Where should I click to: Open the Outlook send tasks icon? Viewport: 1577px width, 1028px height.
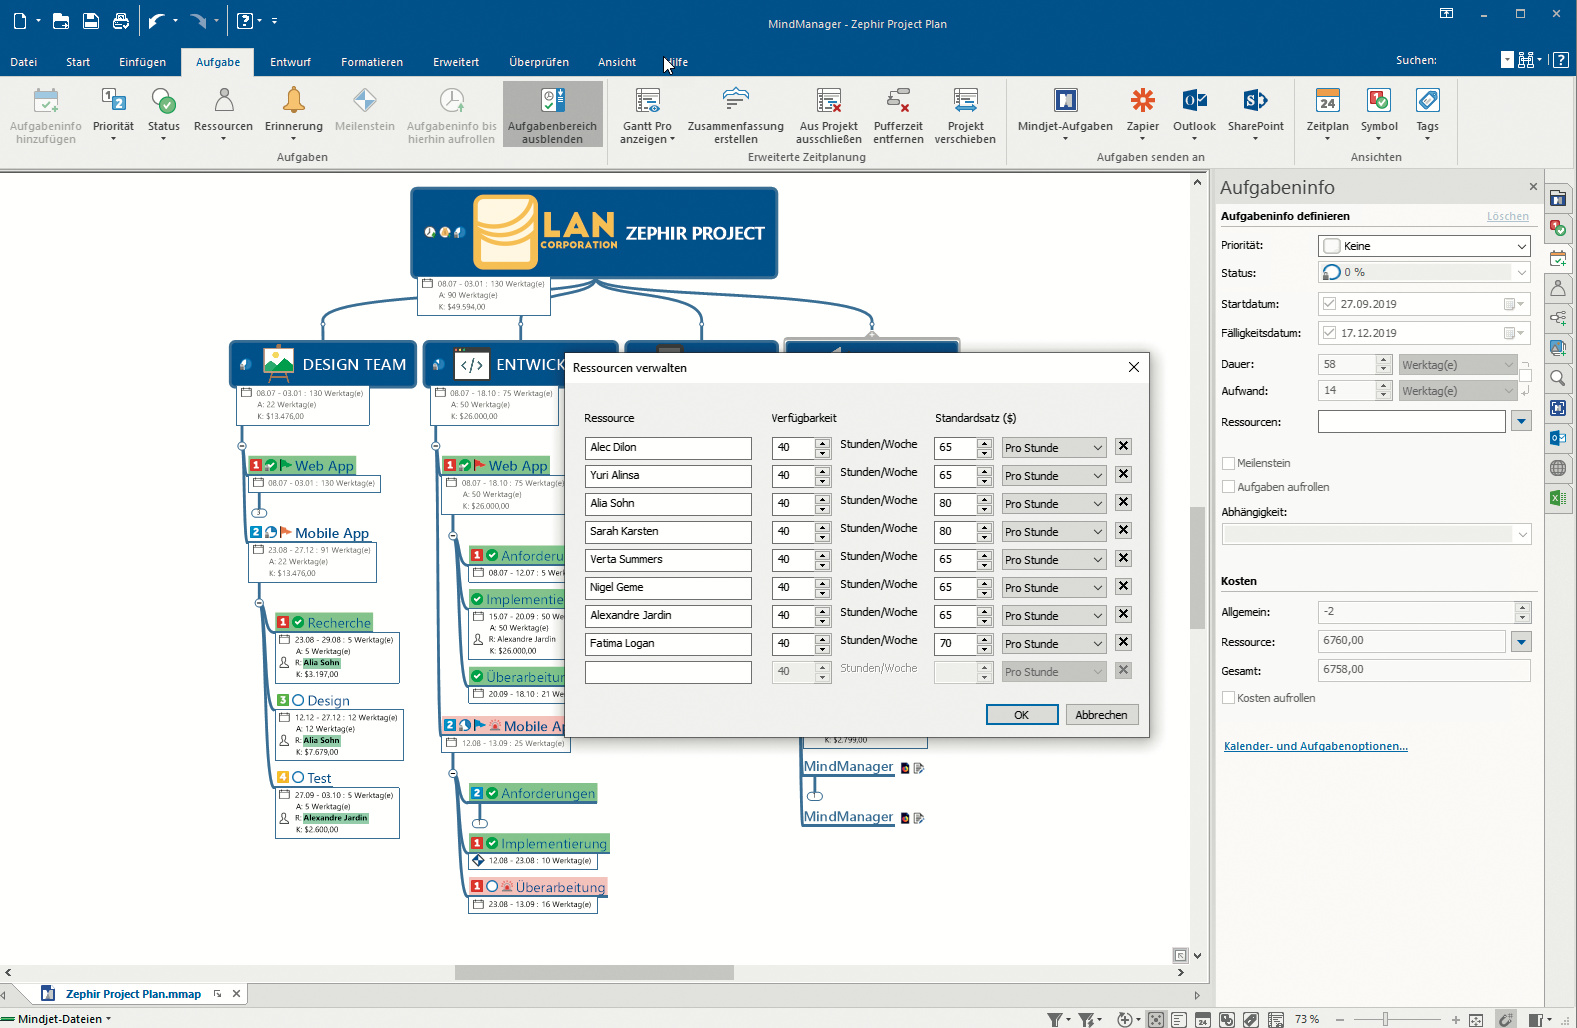(1194, 101)
